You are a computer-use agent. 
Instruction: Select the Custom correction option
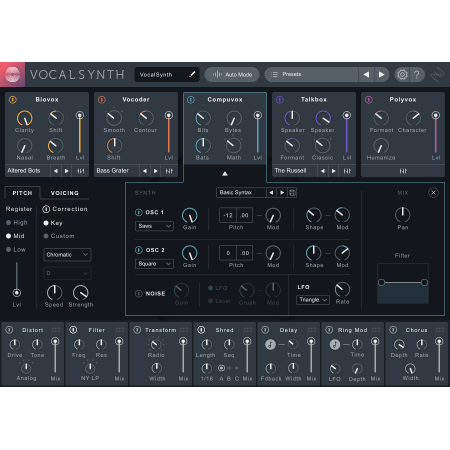click(59, 236)
